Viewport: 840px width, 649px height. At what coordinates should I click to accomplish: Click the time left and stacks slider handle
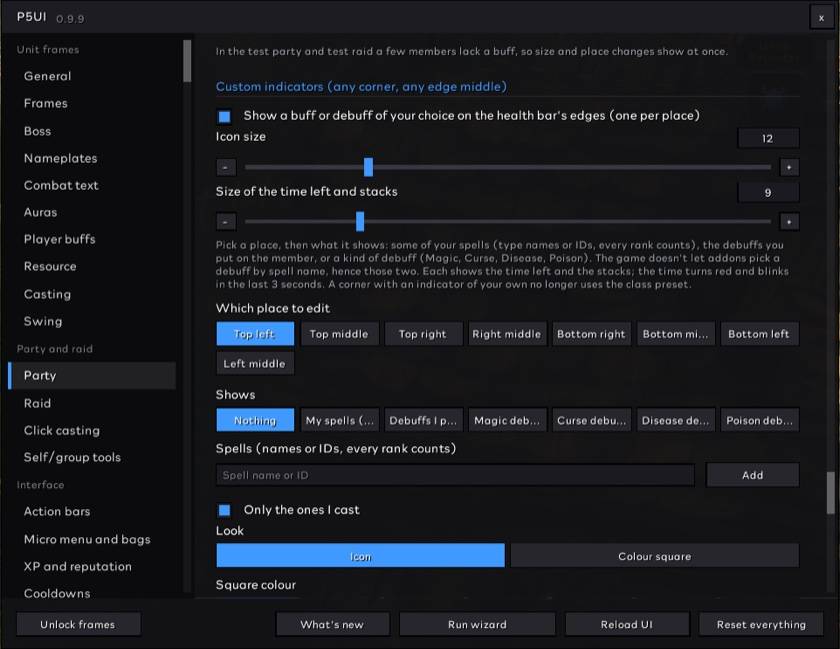[x=360, y=221]
